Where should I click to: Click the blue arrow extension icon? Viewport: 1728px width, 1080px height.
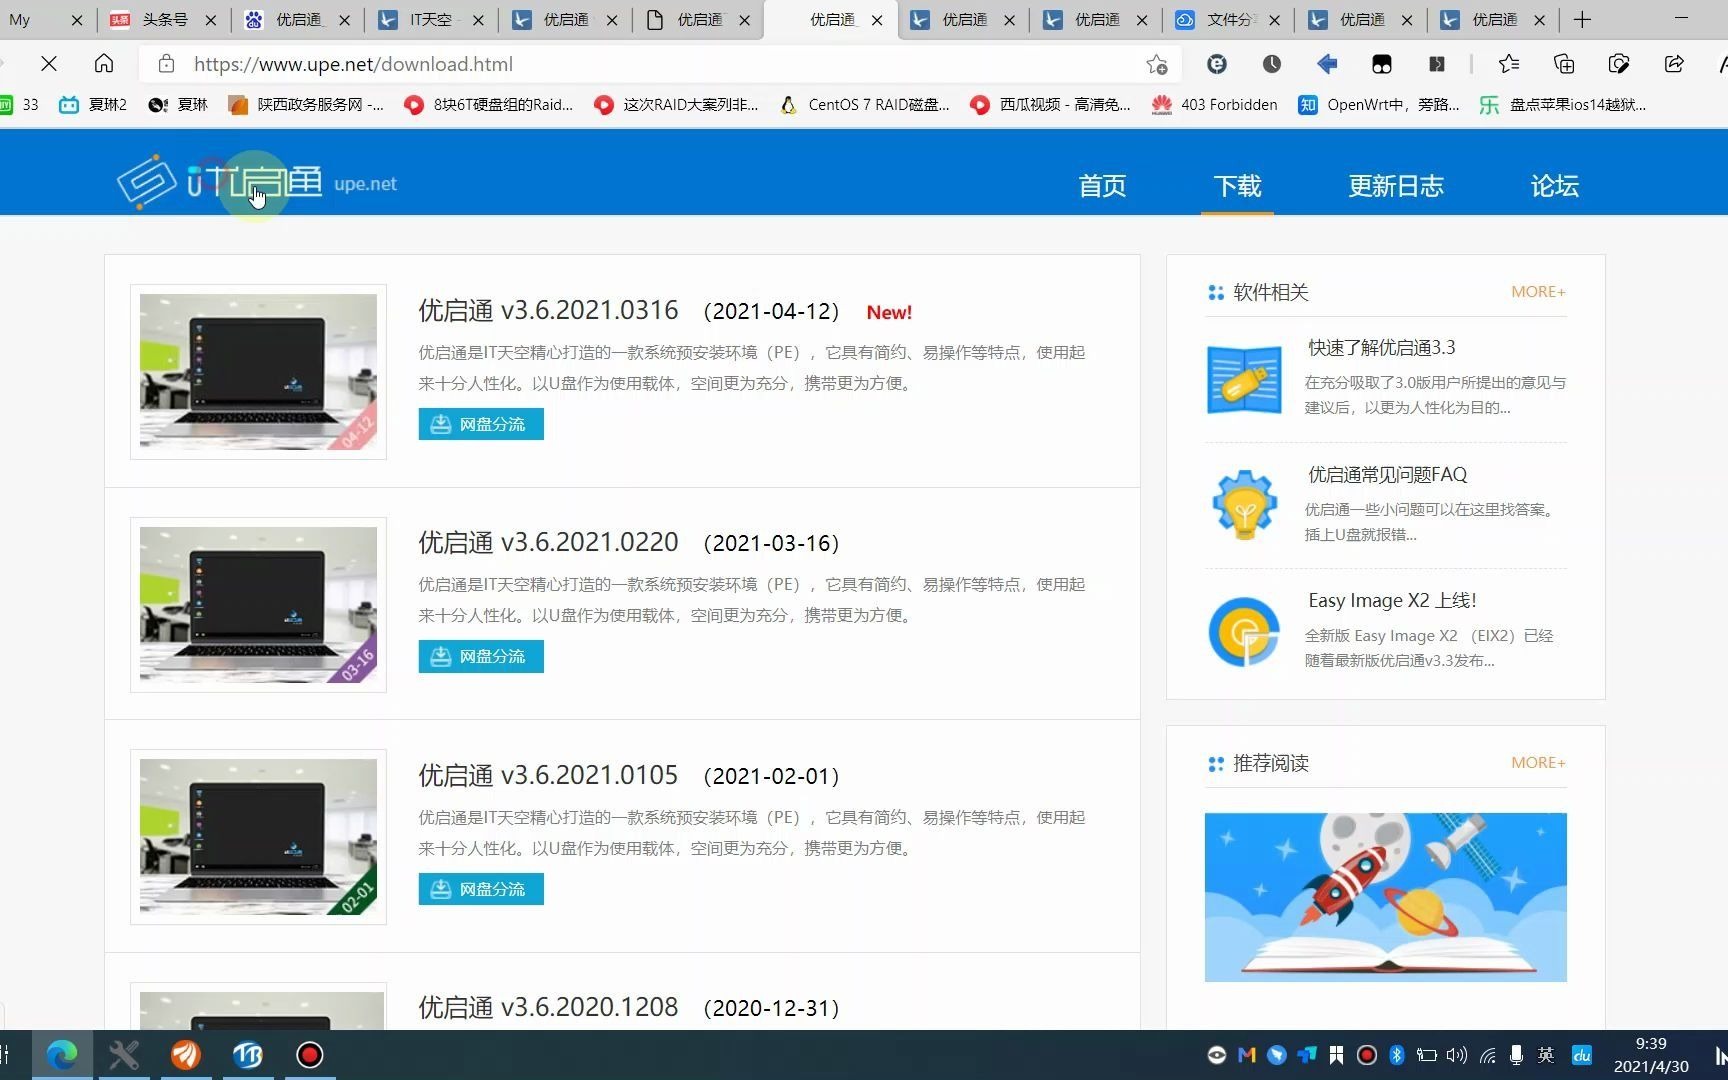tap(1327, 64)
